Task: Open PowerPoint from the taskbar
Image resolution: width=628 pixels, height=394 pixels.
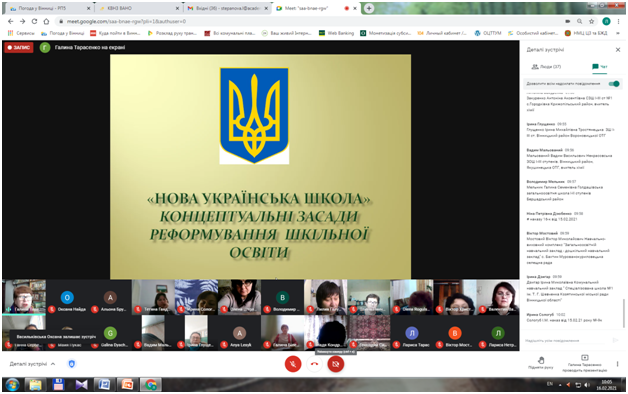Action: (127, 385)
